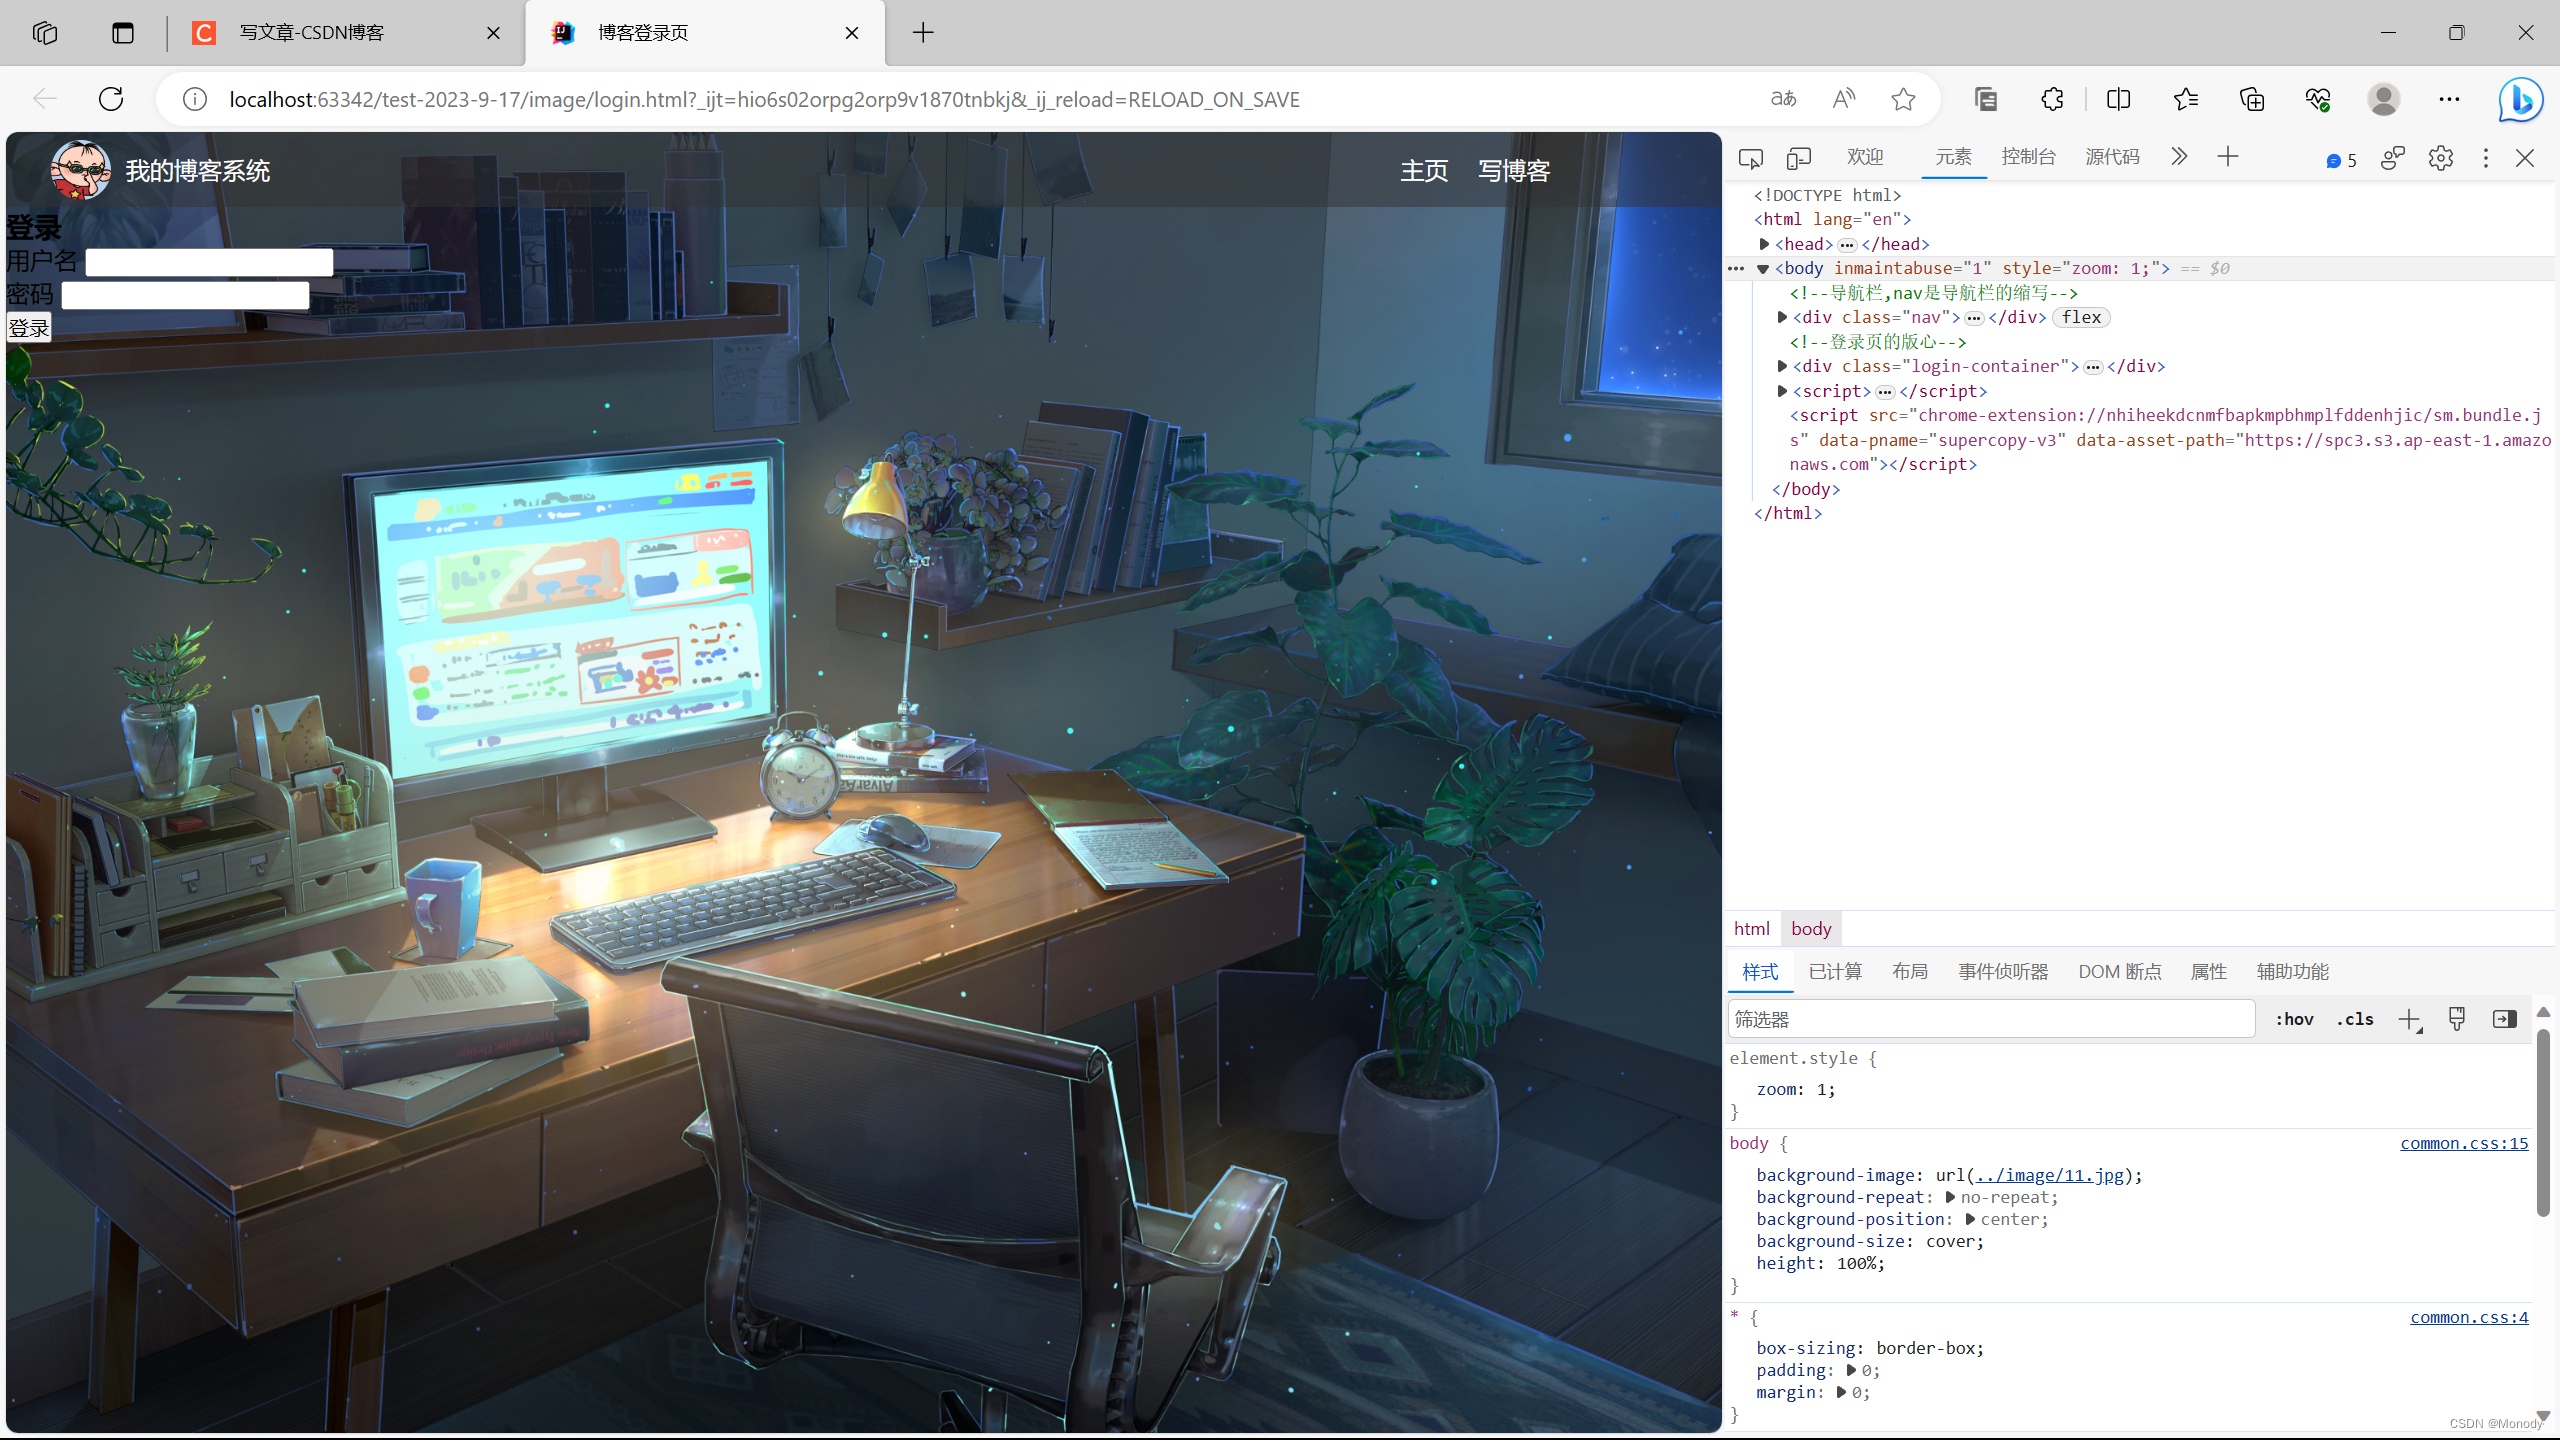Open tab actions menu icon

[123, 33]
